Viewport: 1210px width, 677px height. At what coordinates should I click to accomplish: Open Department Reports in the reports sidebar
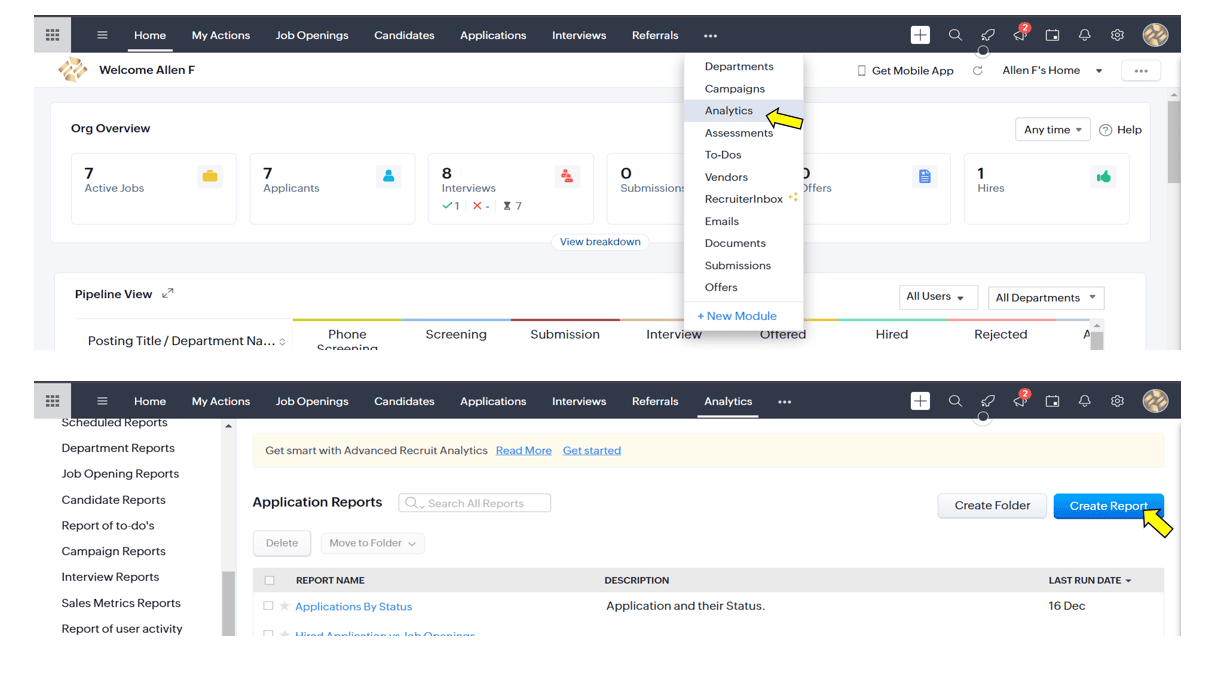click(x=118, y=448)
